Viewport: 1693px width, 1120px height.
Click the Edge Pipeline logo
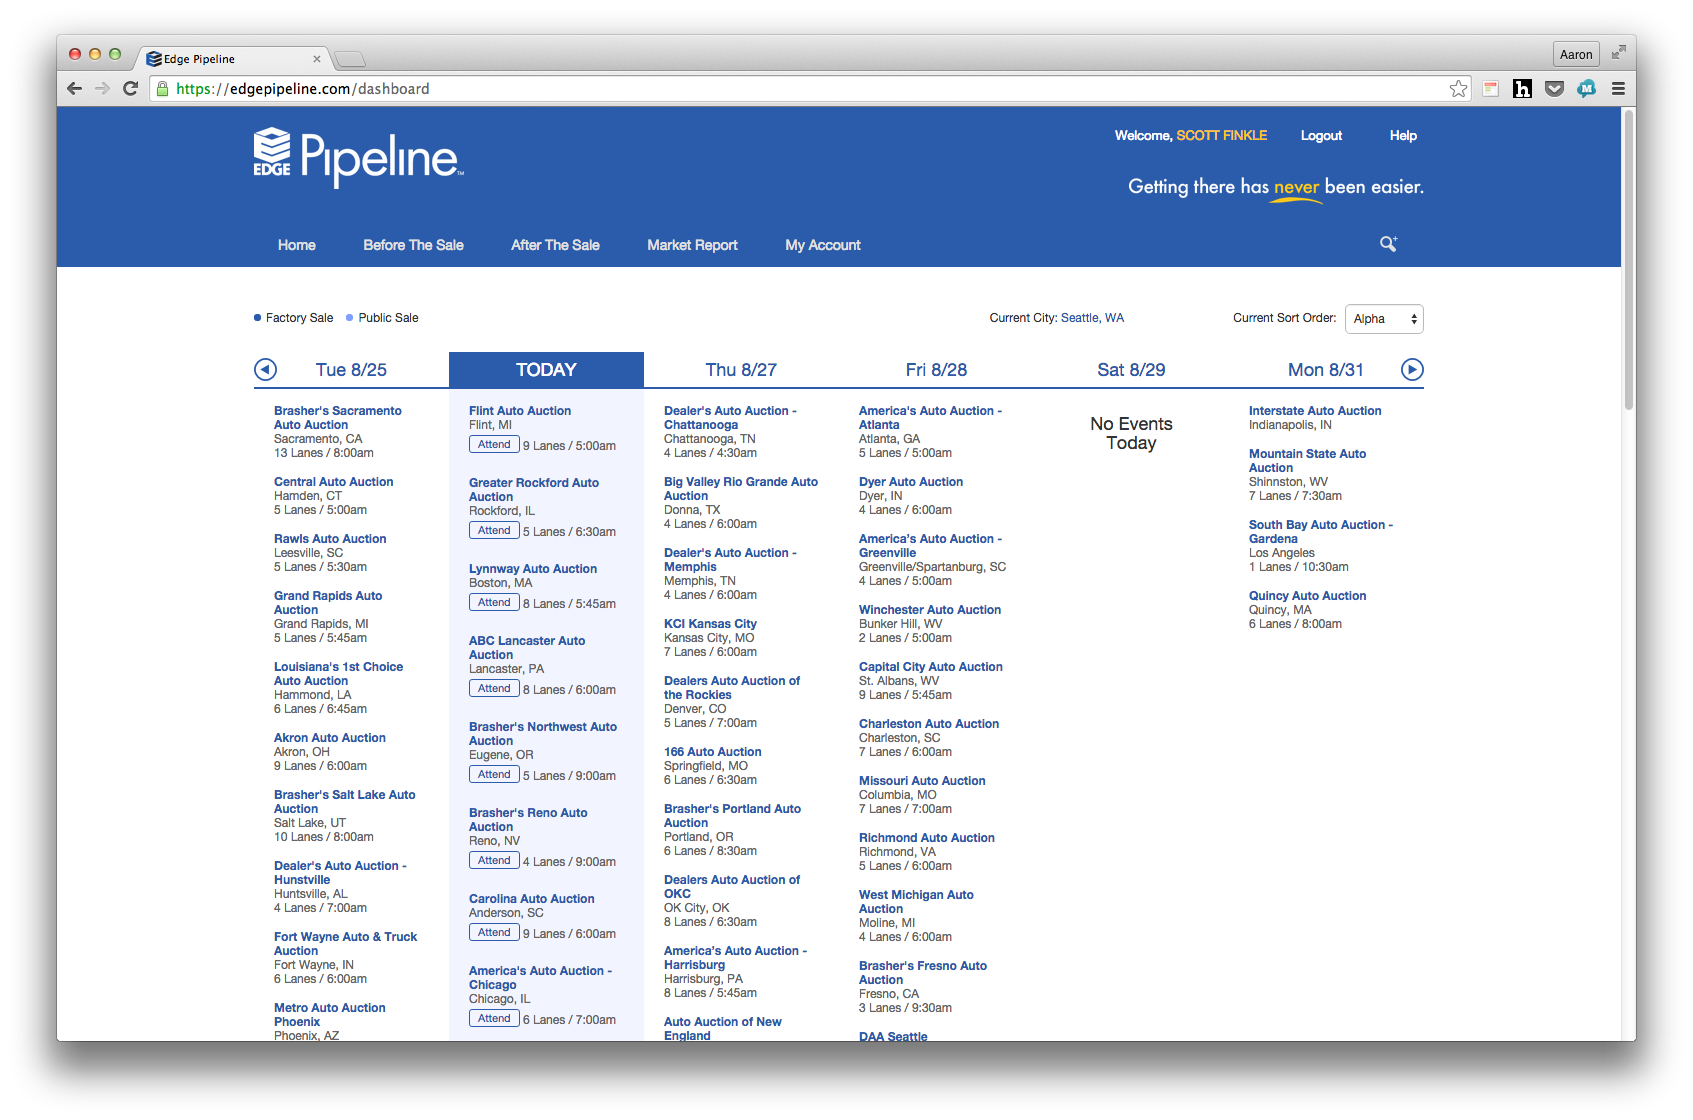coord(358,157)
